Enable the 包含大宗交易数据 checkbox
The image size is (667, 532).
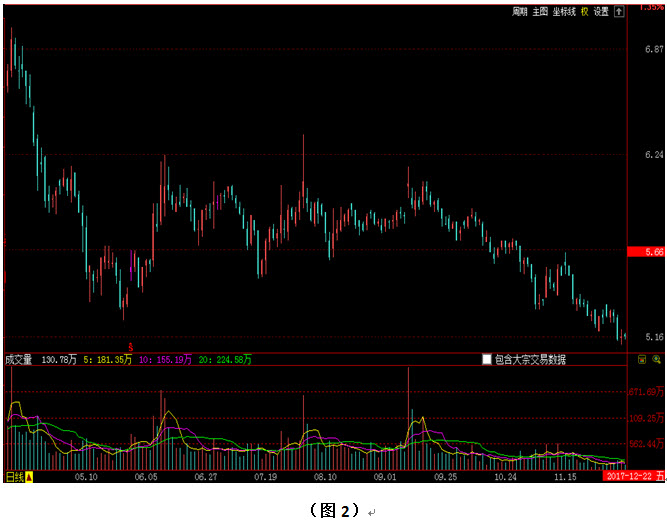point(487,359)
